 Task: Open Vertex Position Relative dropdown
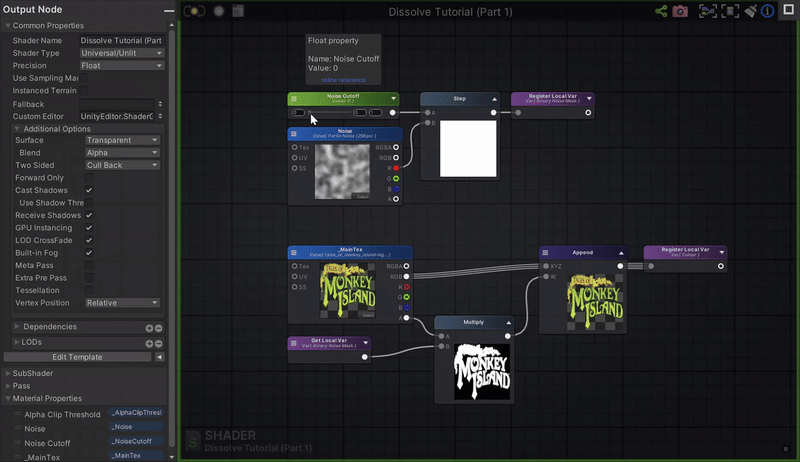click(x=122, y=303)
